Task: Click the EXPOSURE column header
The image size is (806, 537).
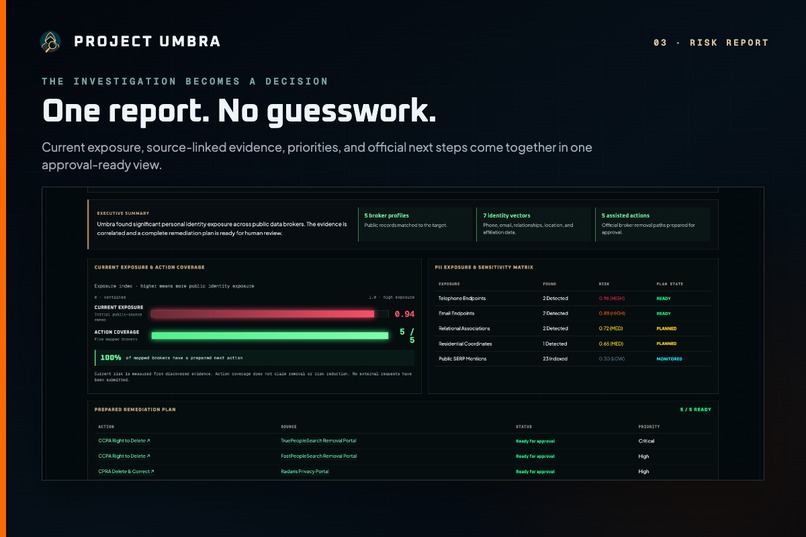Action: coord(449,284)
